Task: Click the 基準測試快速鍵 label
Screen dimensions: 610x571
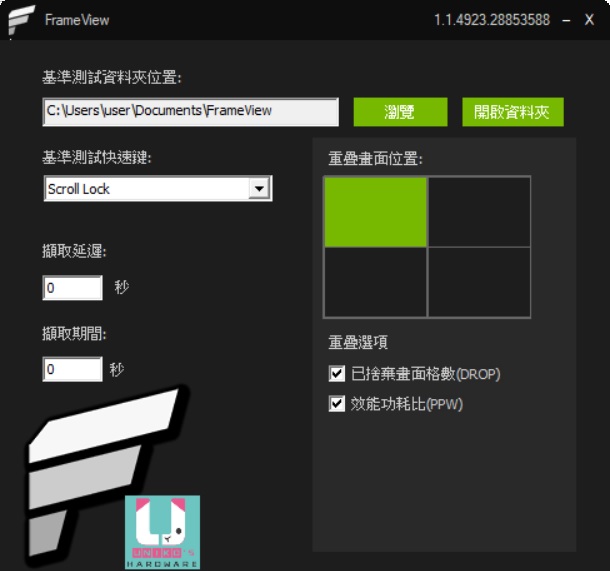Action: point(96,158)
